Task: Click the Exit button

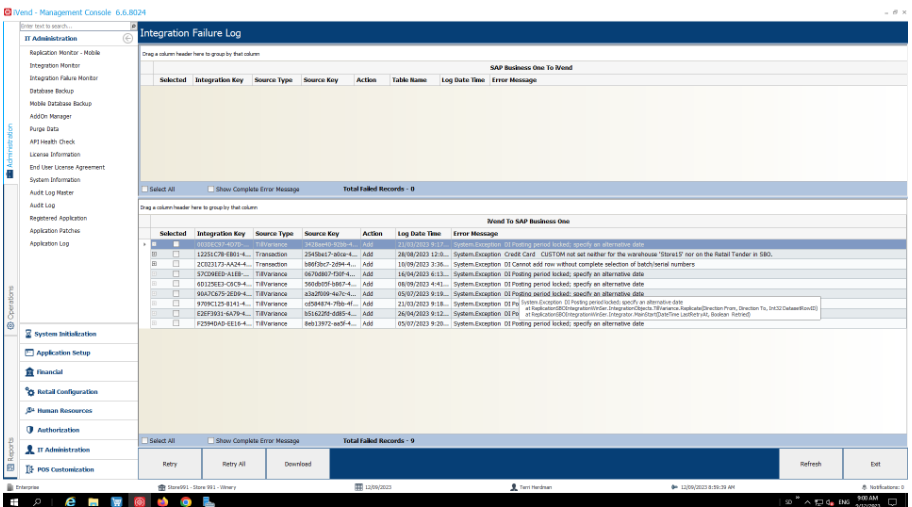Action: pyautogui.click(x=875, y=464)
